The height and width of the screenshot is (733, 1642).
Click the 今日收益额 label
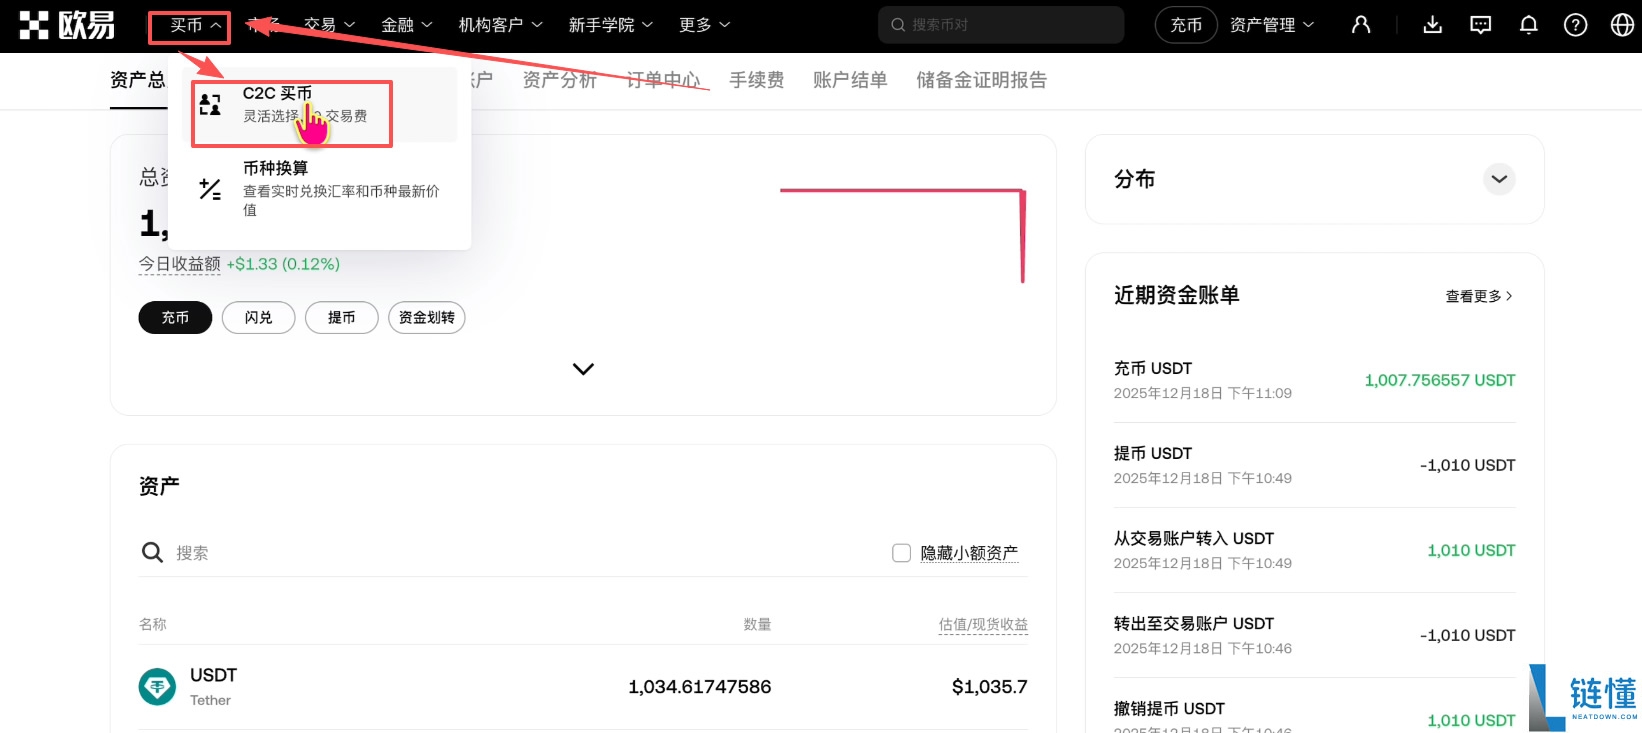[179, 264]
